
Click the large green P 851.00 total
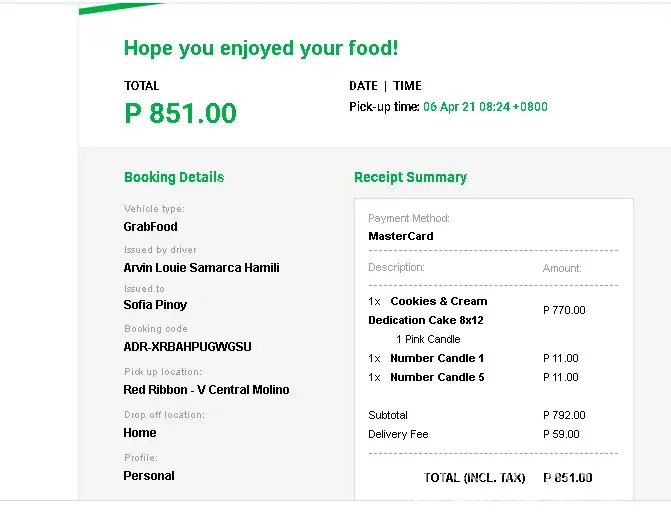pyautogui.click(x=180, y=113)
